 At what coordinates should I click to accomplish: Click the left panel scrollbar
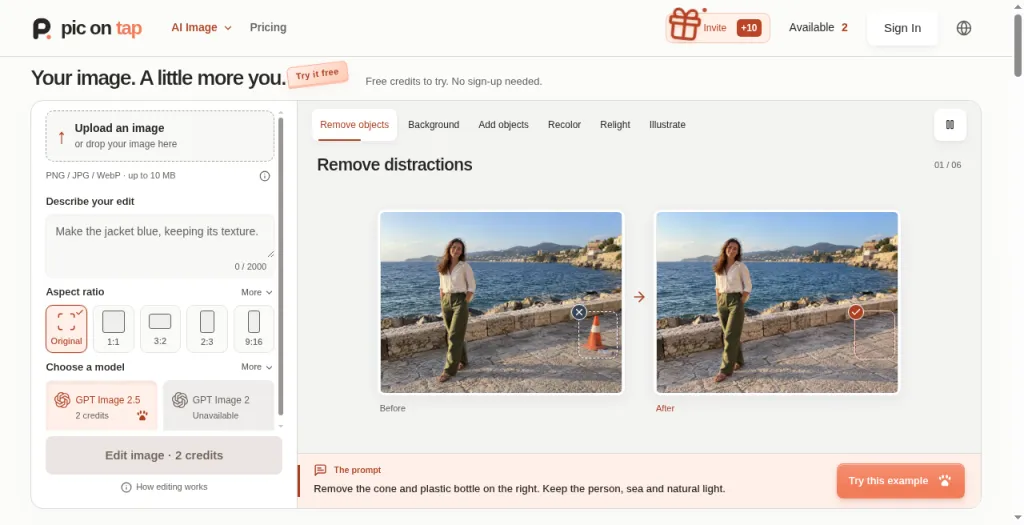tap(281, 266)
